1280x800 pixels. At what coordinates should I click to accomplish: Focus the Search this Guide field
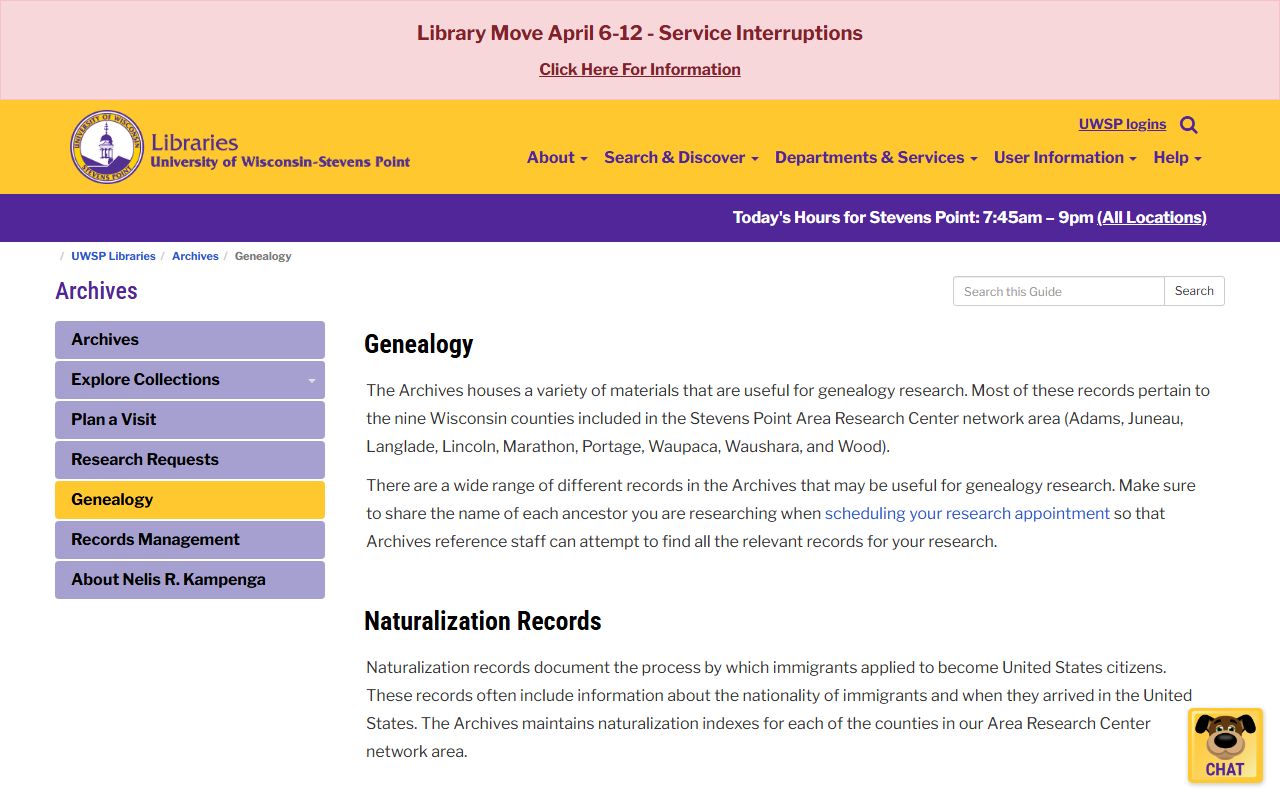(x=1059, y=291)
